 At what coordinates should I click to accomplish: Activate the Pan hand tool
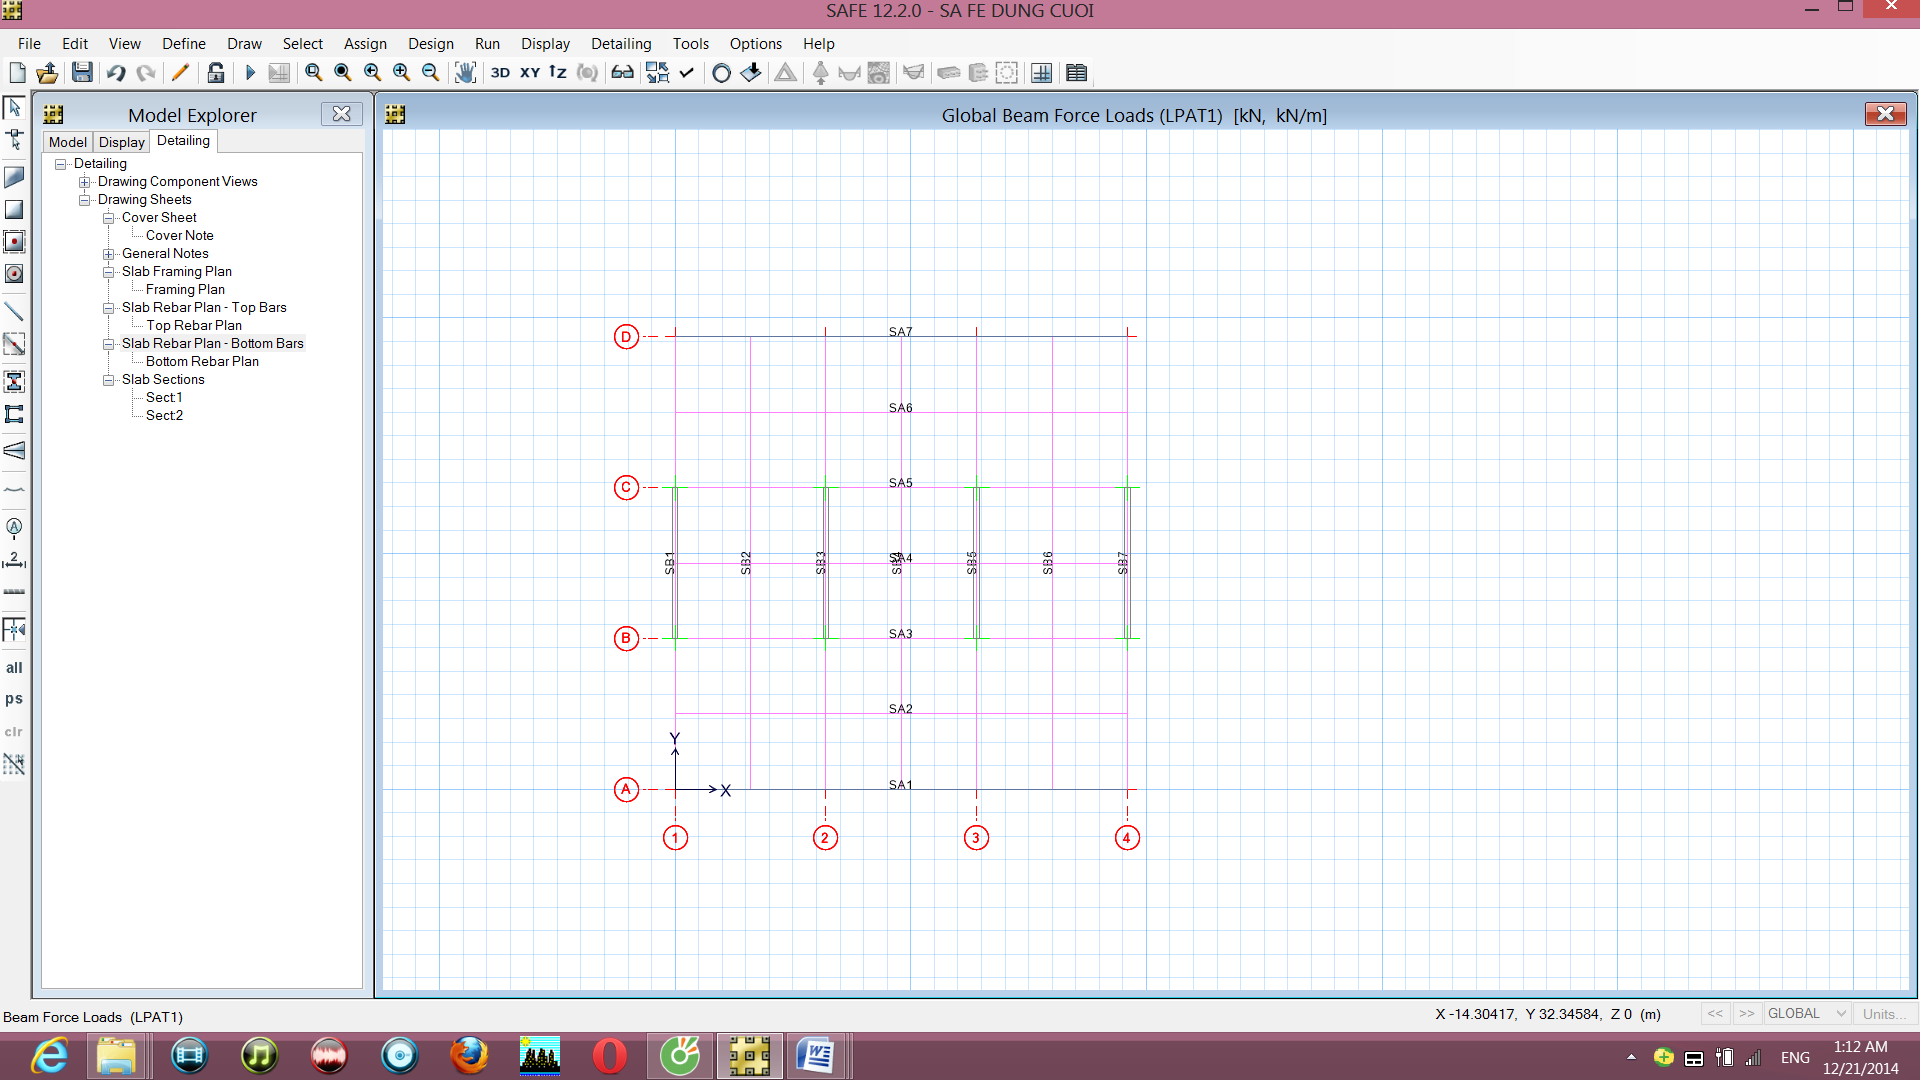pyautogui.click(x=465, y=72)
